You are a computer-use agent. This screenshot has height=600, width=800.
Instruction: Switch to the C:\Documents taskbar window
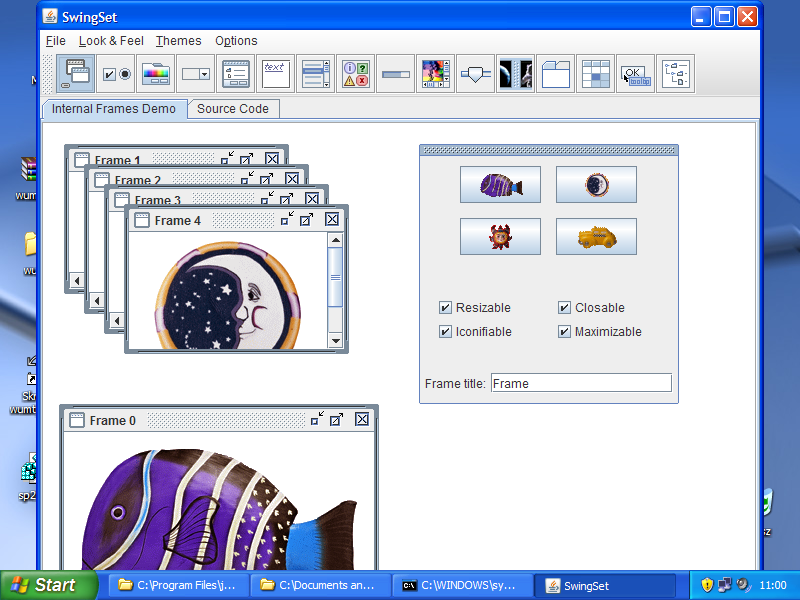(321, 585)
